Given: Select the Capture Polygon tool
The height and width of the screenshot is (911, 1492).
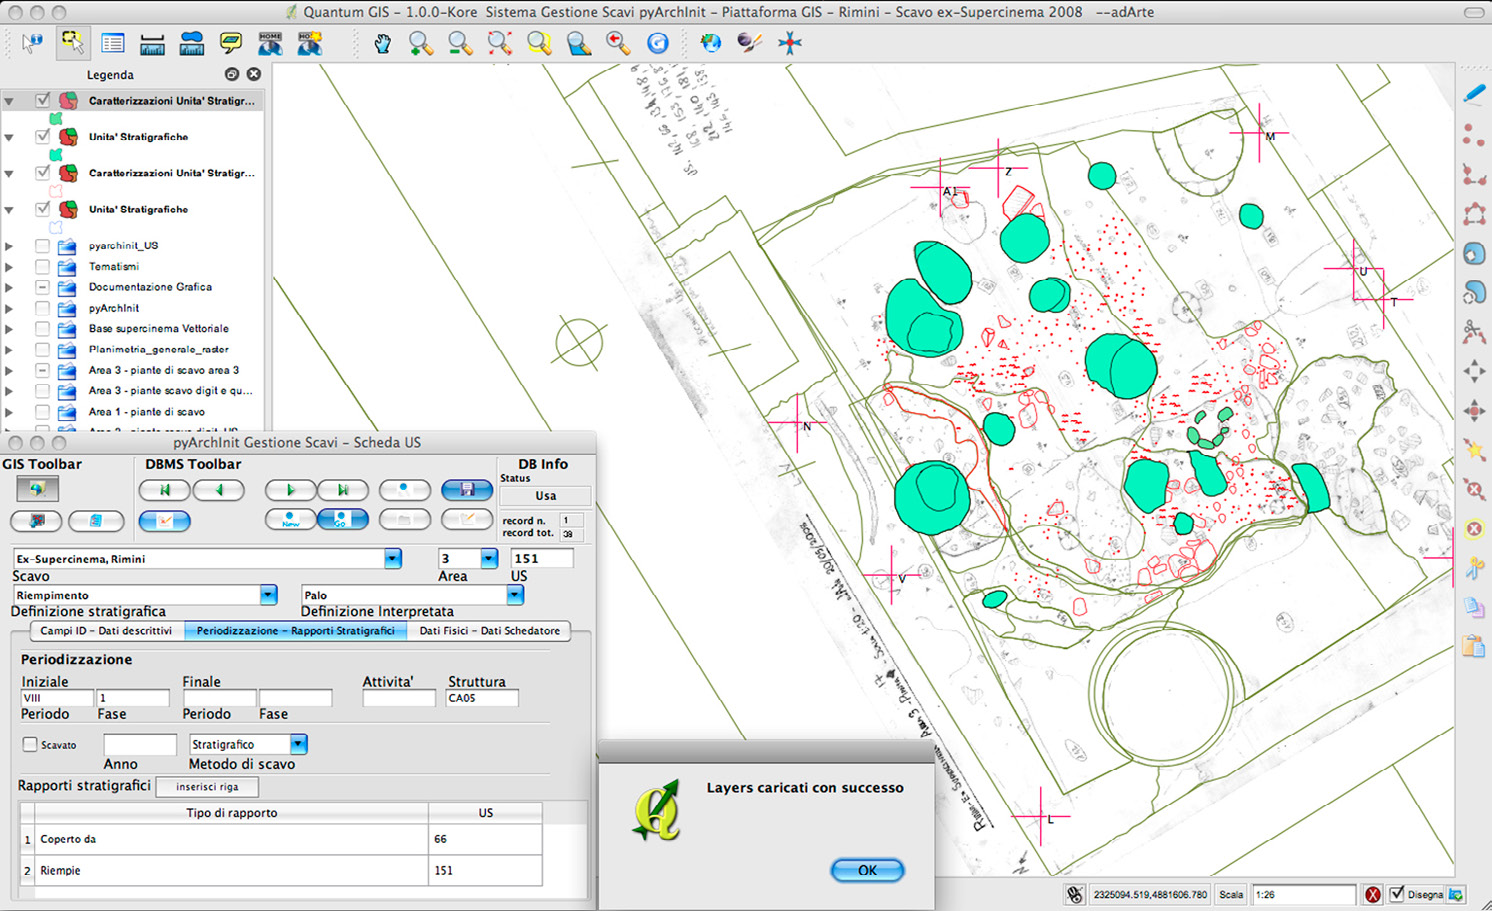Looking at the screenshot, I should click(1474, 214).
